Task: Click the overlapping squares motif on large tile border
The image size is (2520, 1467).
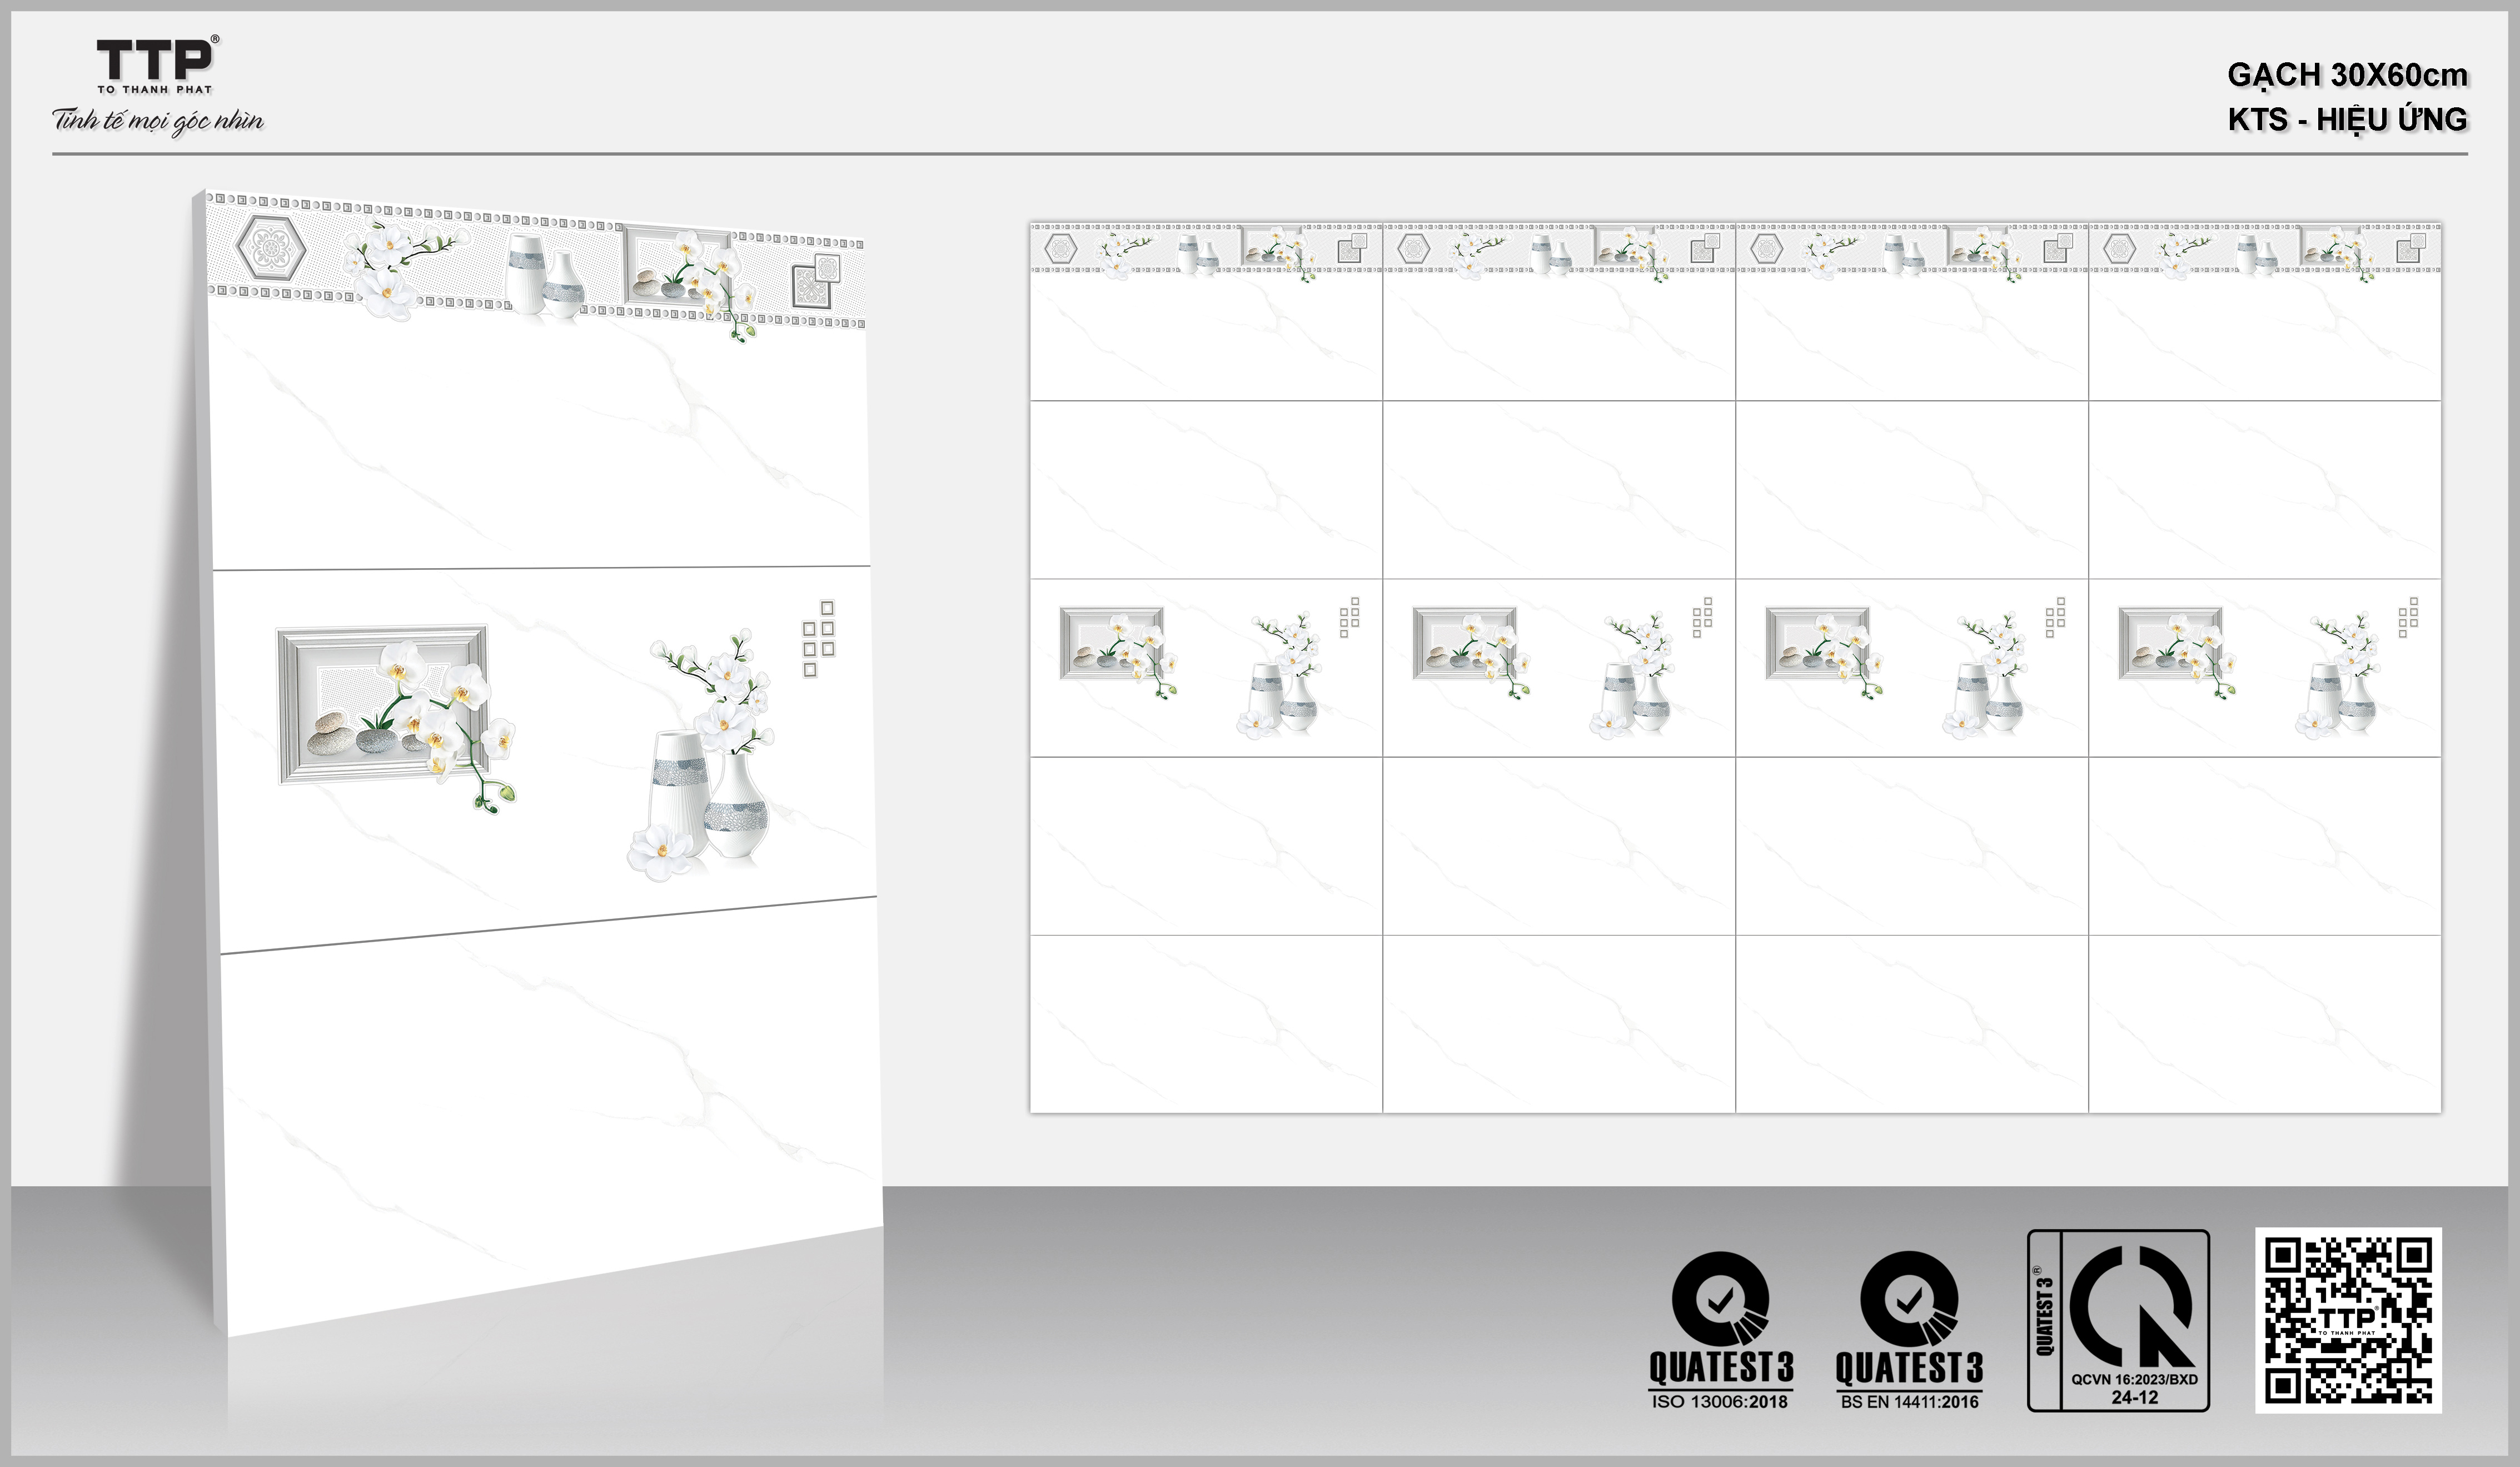Action: (x=816, y=282)
